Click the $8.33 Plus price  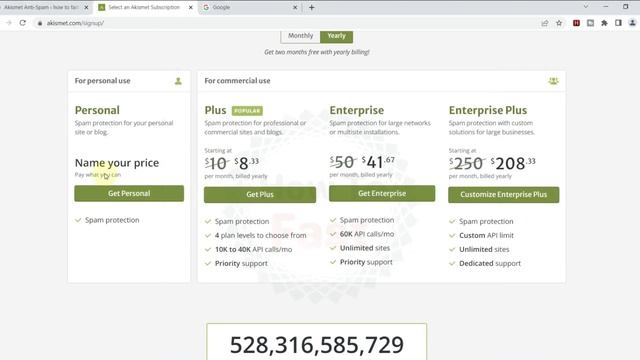tap(247, 163)
